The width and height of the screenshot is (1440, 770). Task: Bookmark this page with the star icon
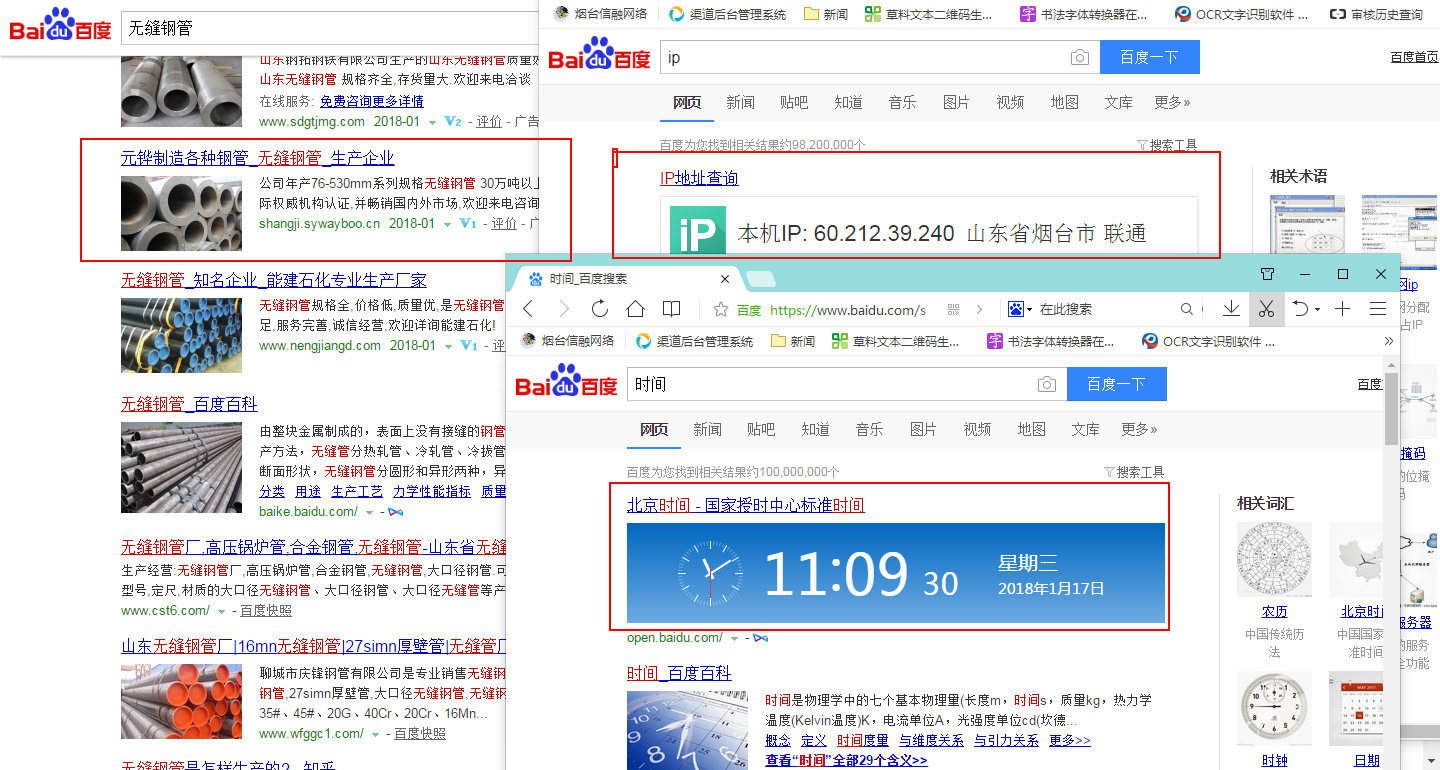(720, 310)
